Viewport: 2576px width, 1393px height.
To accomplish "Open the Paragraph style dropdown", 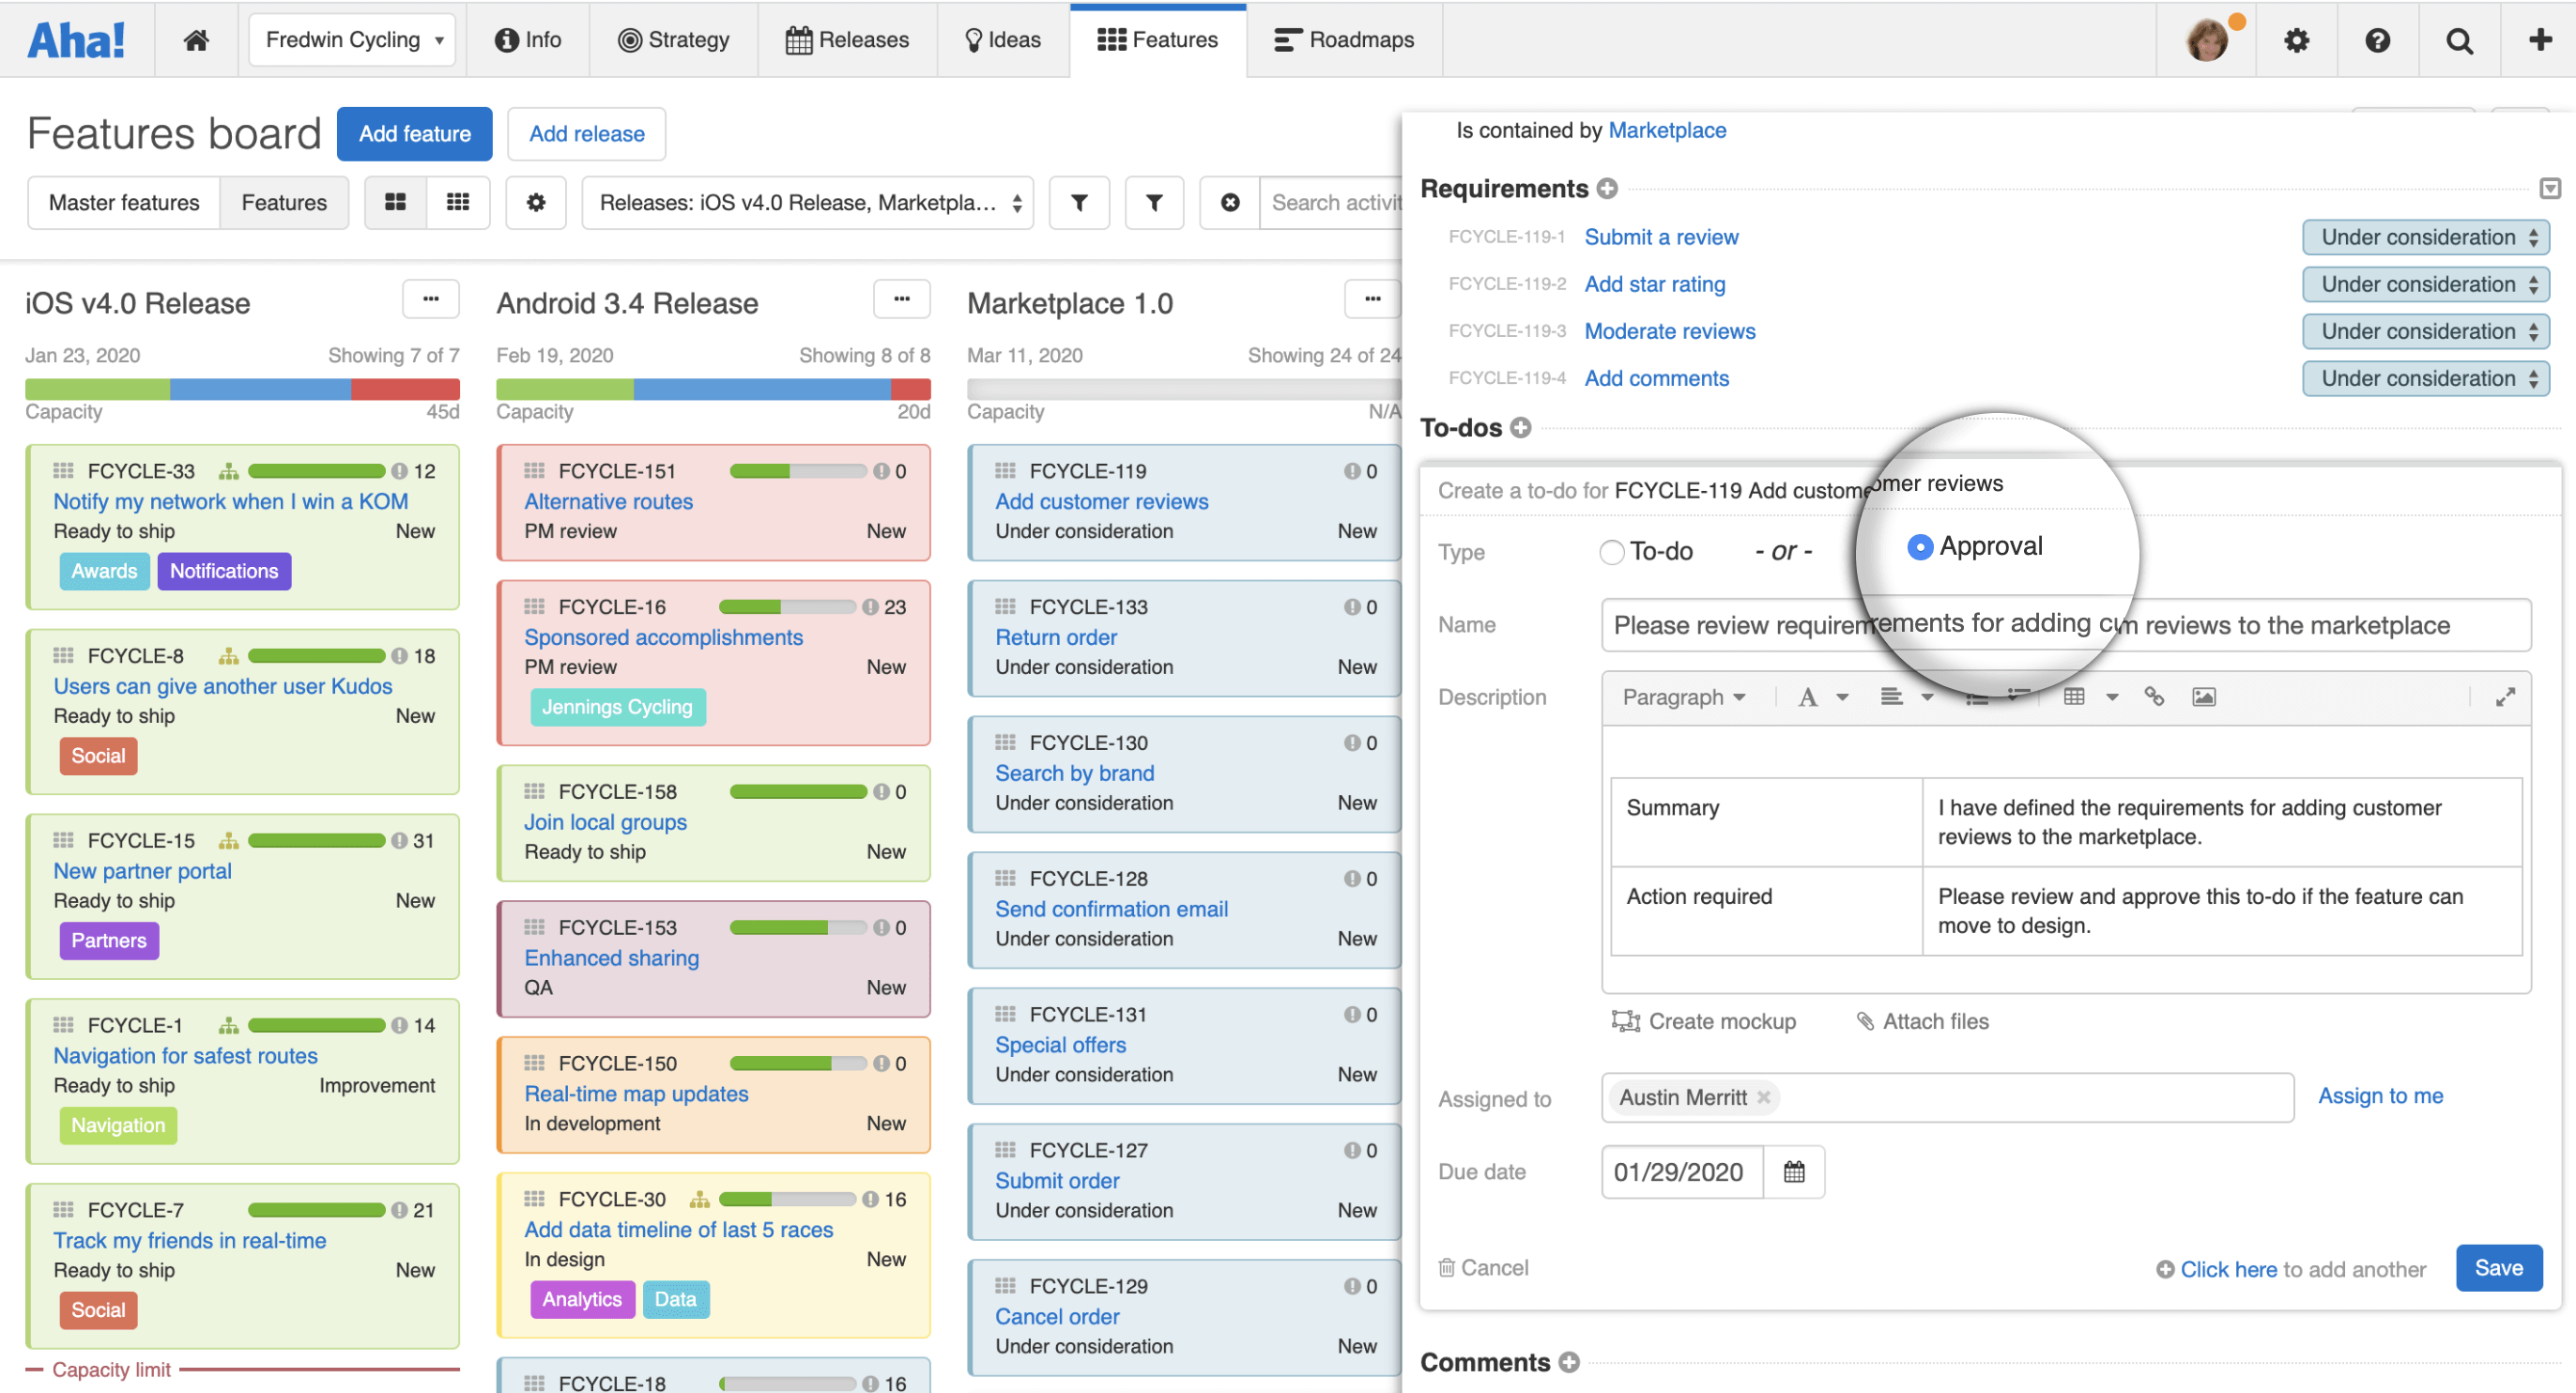I will pyautogui.click(x=1683, y=696).
